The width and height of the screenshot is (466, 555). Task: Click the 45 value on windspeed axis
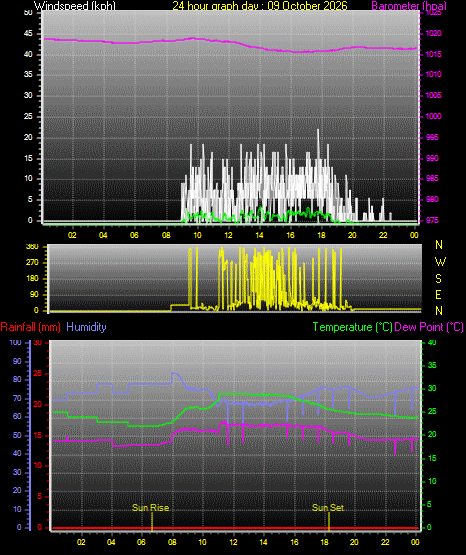tap(28, 34)
